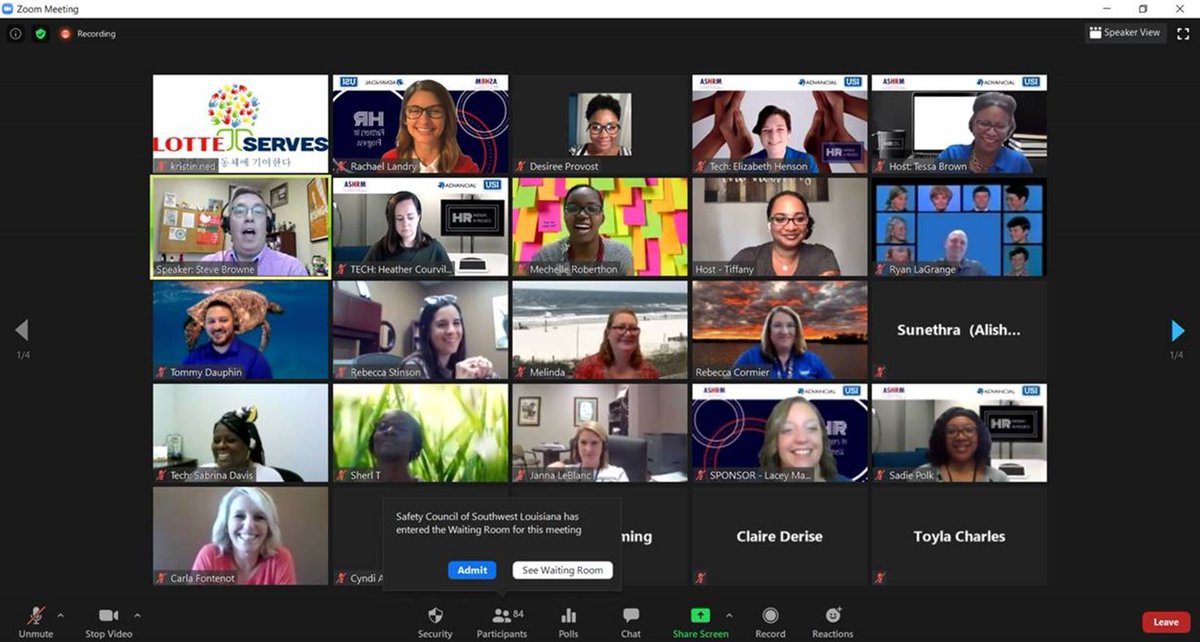This screenshot has width=1200, height=642.
Task: Select Rebecca Cormier's video tile
Action: (780, 330)
